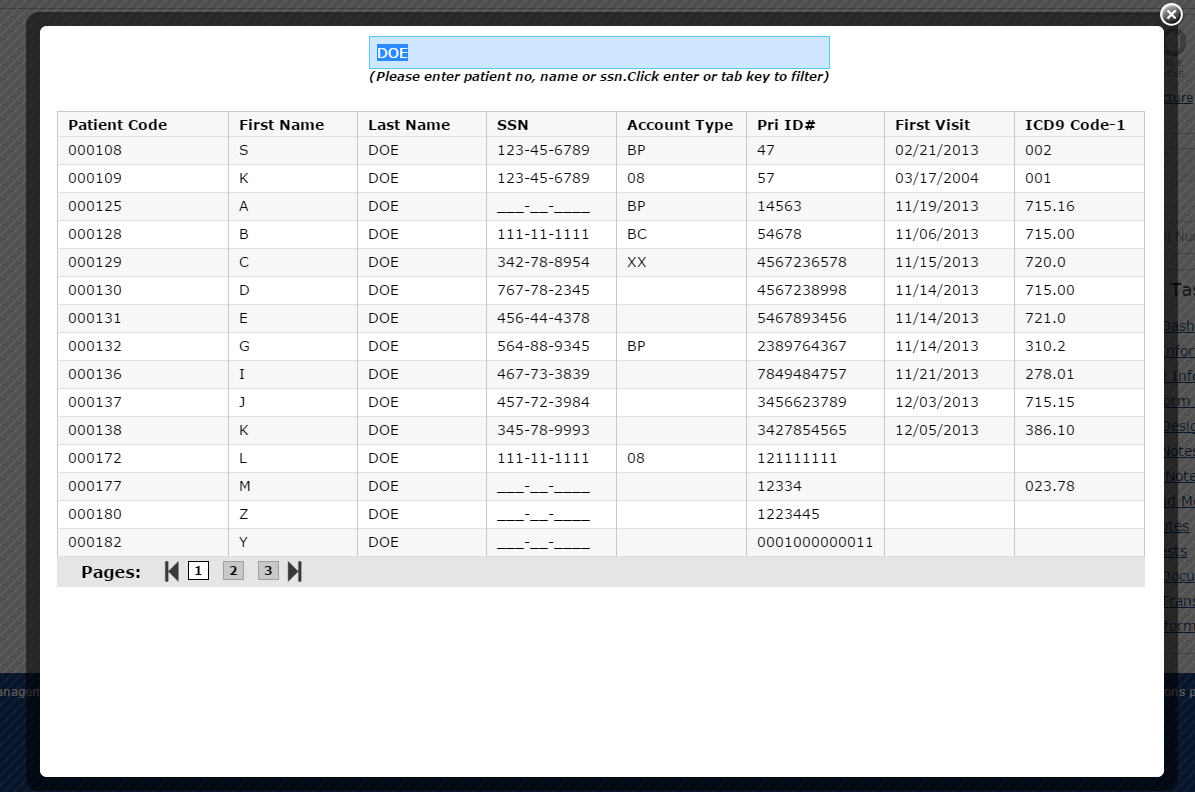Click the SSN column header

point(512,125)
